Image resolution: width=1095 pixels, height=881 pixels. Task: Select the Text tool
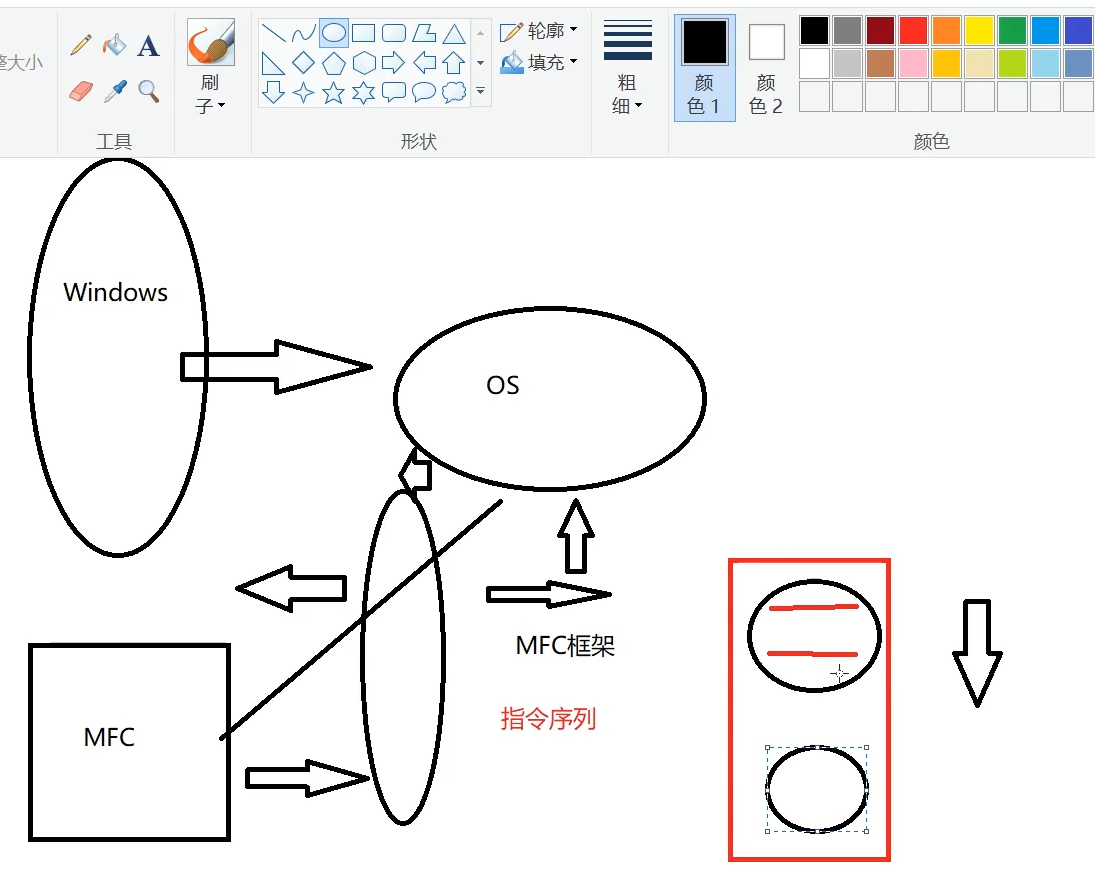(x=147, y=45)
